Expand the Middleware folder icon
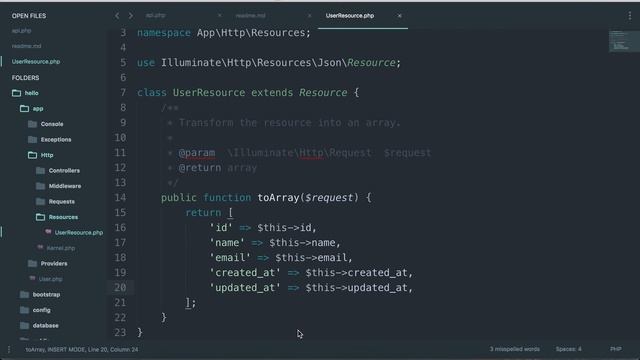This screenshot has height=360, width=640. 40,186
